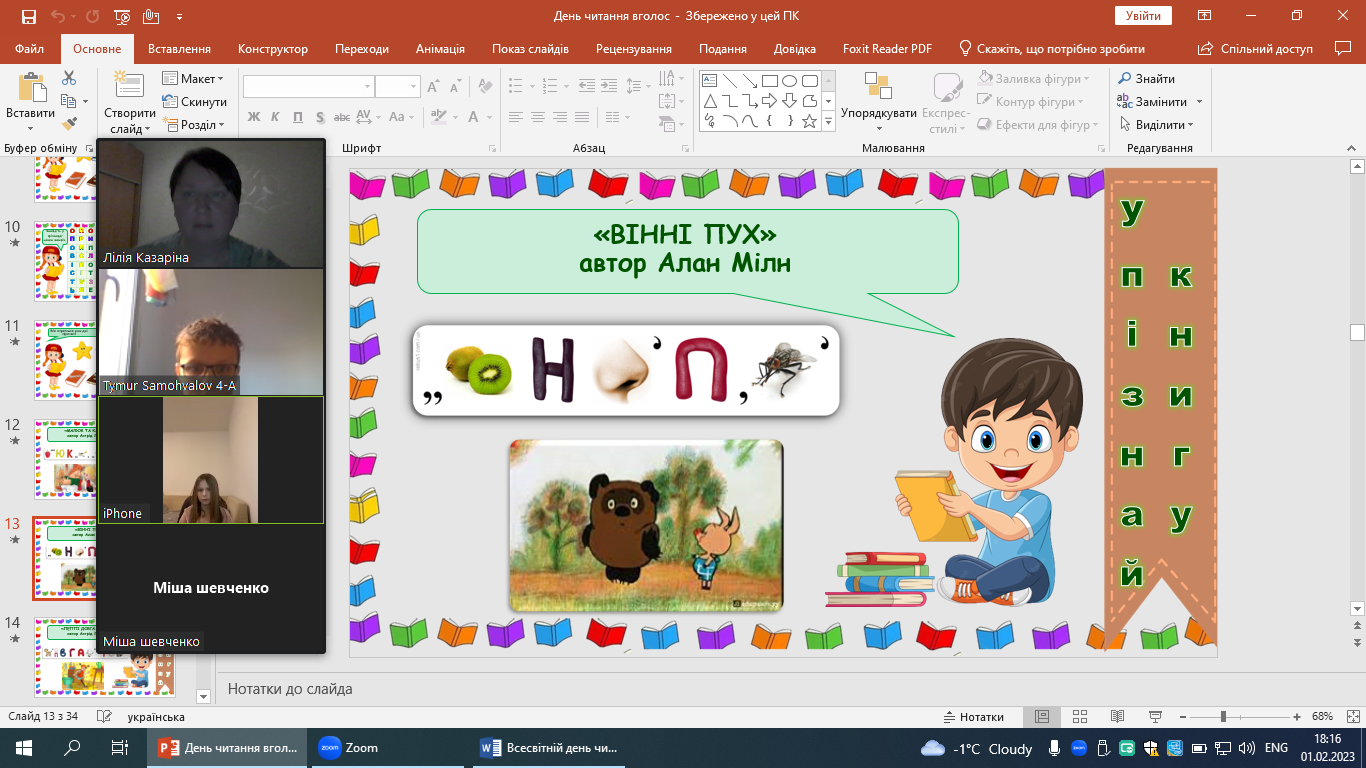Click the Упорядкувати arrange icon
This screenshot has width=1366, height=768.
(x=878, y=87)
